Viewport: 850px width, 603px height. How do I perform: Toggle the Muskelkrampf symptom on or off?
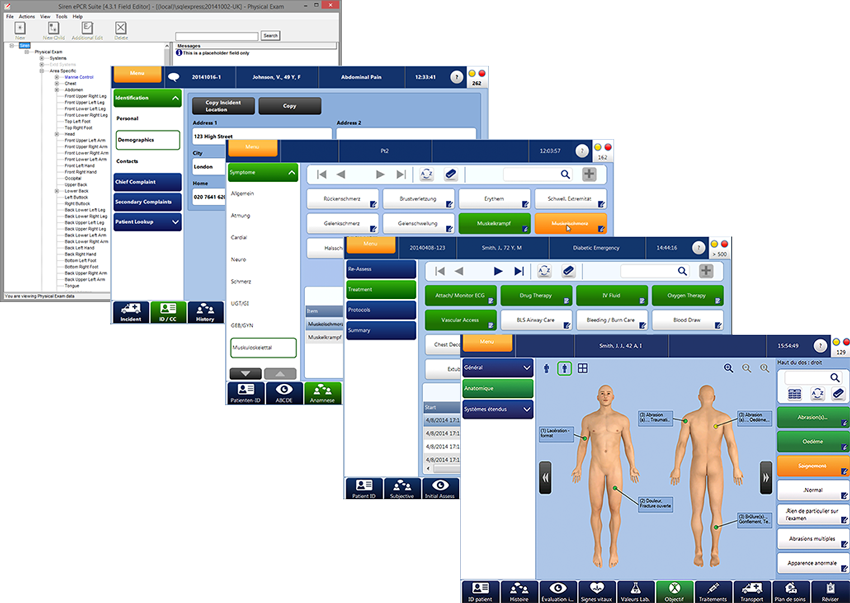pos(494,225)
